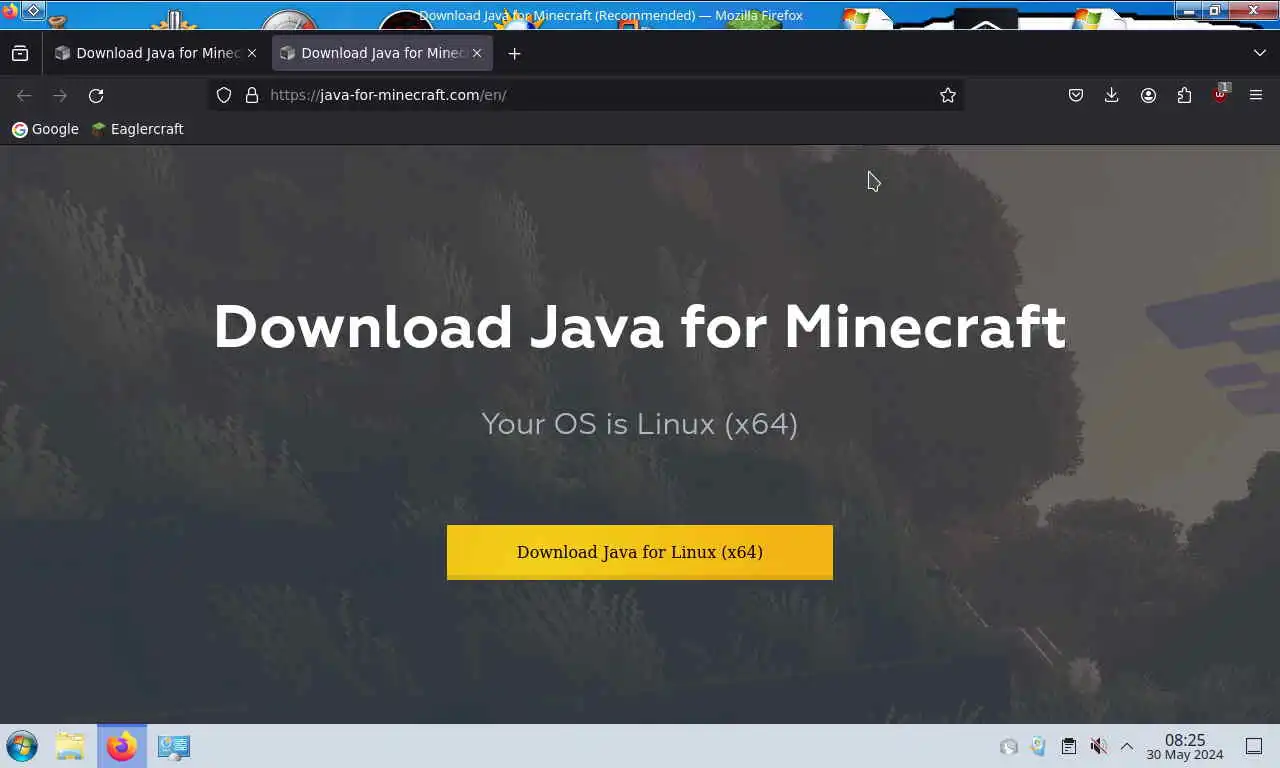1280x768 pixels.
Task: Open the uBlock Origin extension icon
Action: (1220, 95)
